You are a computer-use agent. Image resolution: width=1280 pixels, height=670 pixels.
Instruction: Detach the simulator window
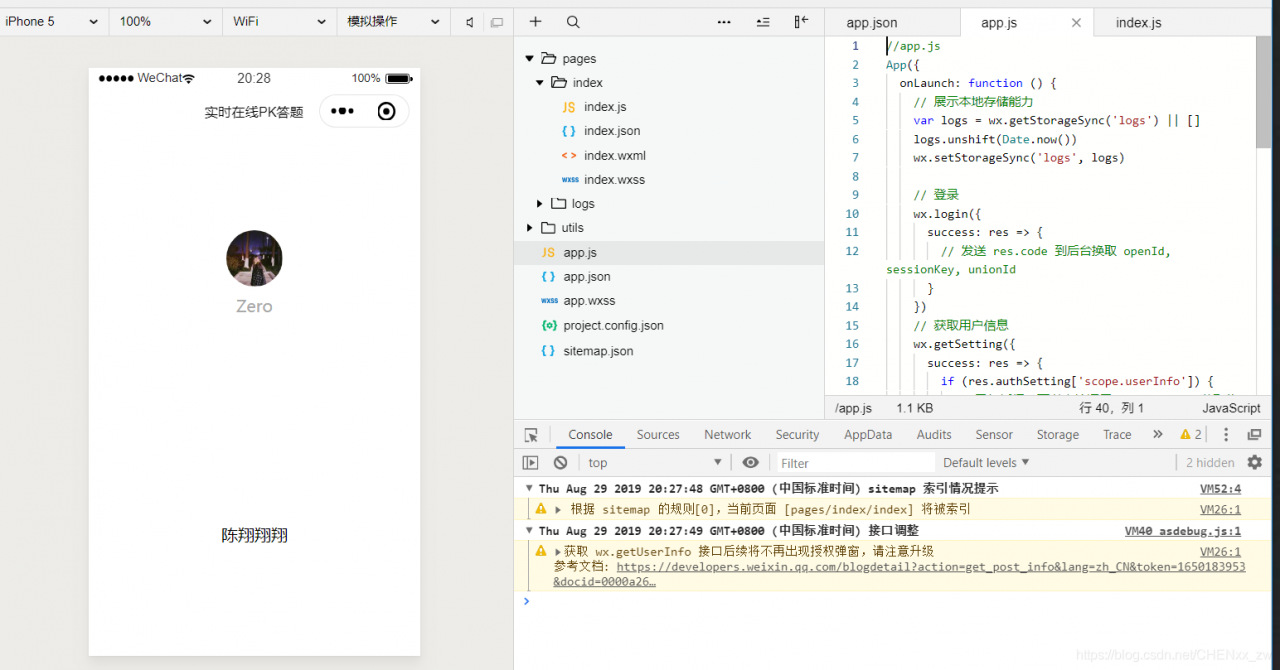497,22
